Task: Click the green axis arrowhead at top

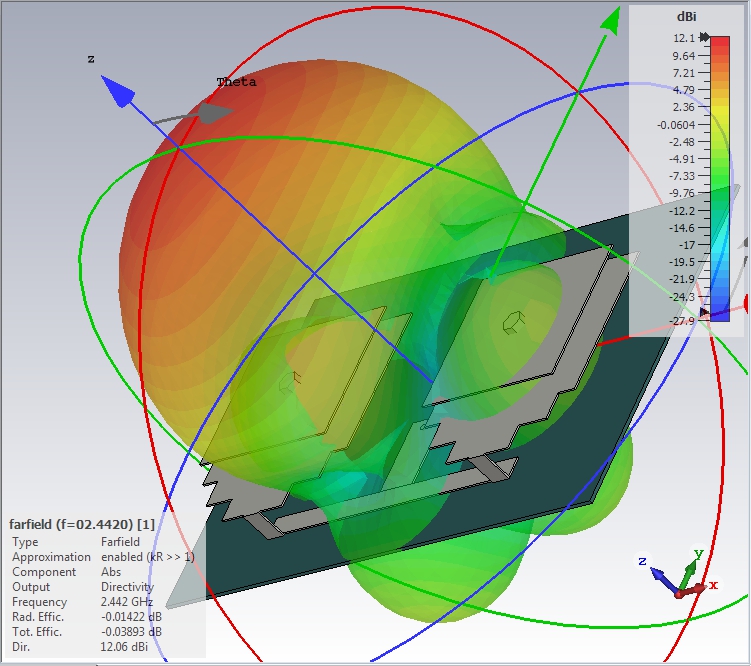Action: 609,22
